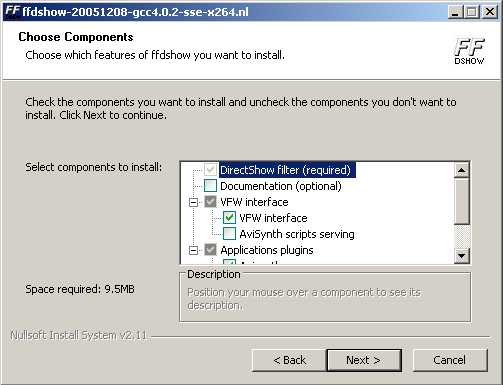
Task: Select DirectShow filter (required) item
Action: pyautogui.click(x=286, y=170)
